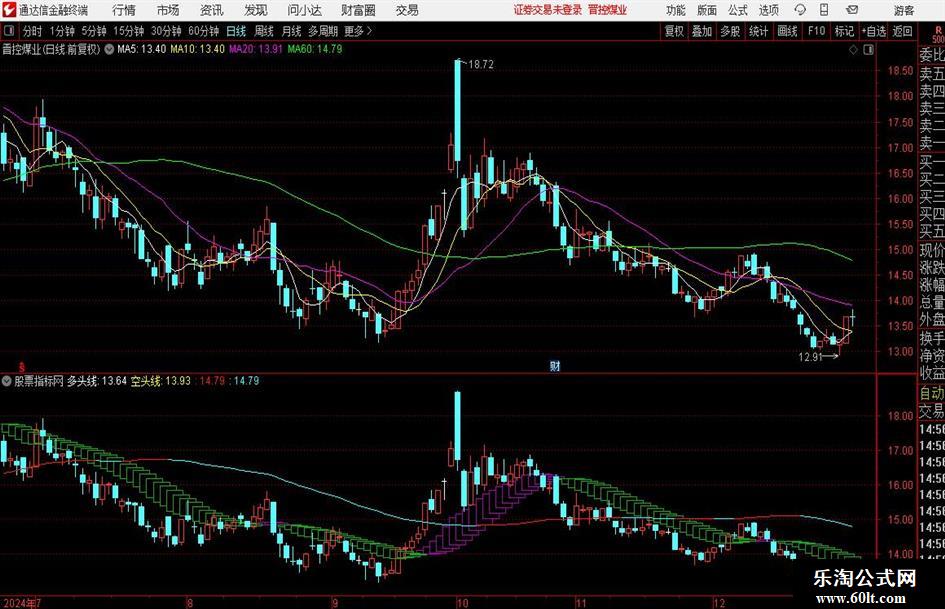Click the customer service headset icon

coord(800,10)
